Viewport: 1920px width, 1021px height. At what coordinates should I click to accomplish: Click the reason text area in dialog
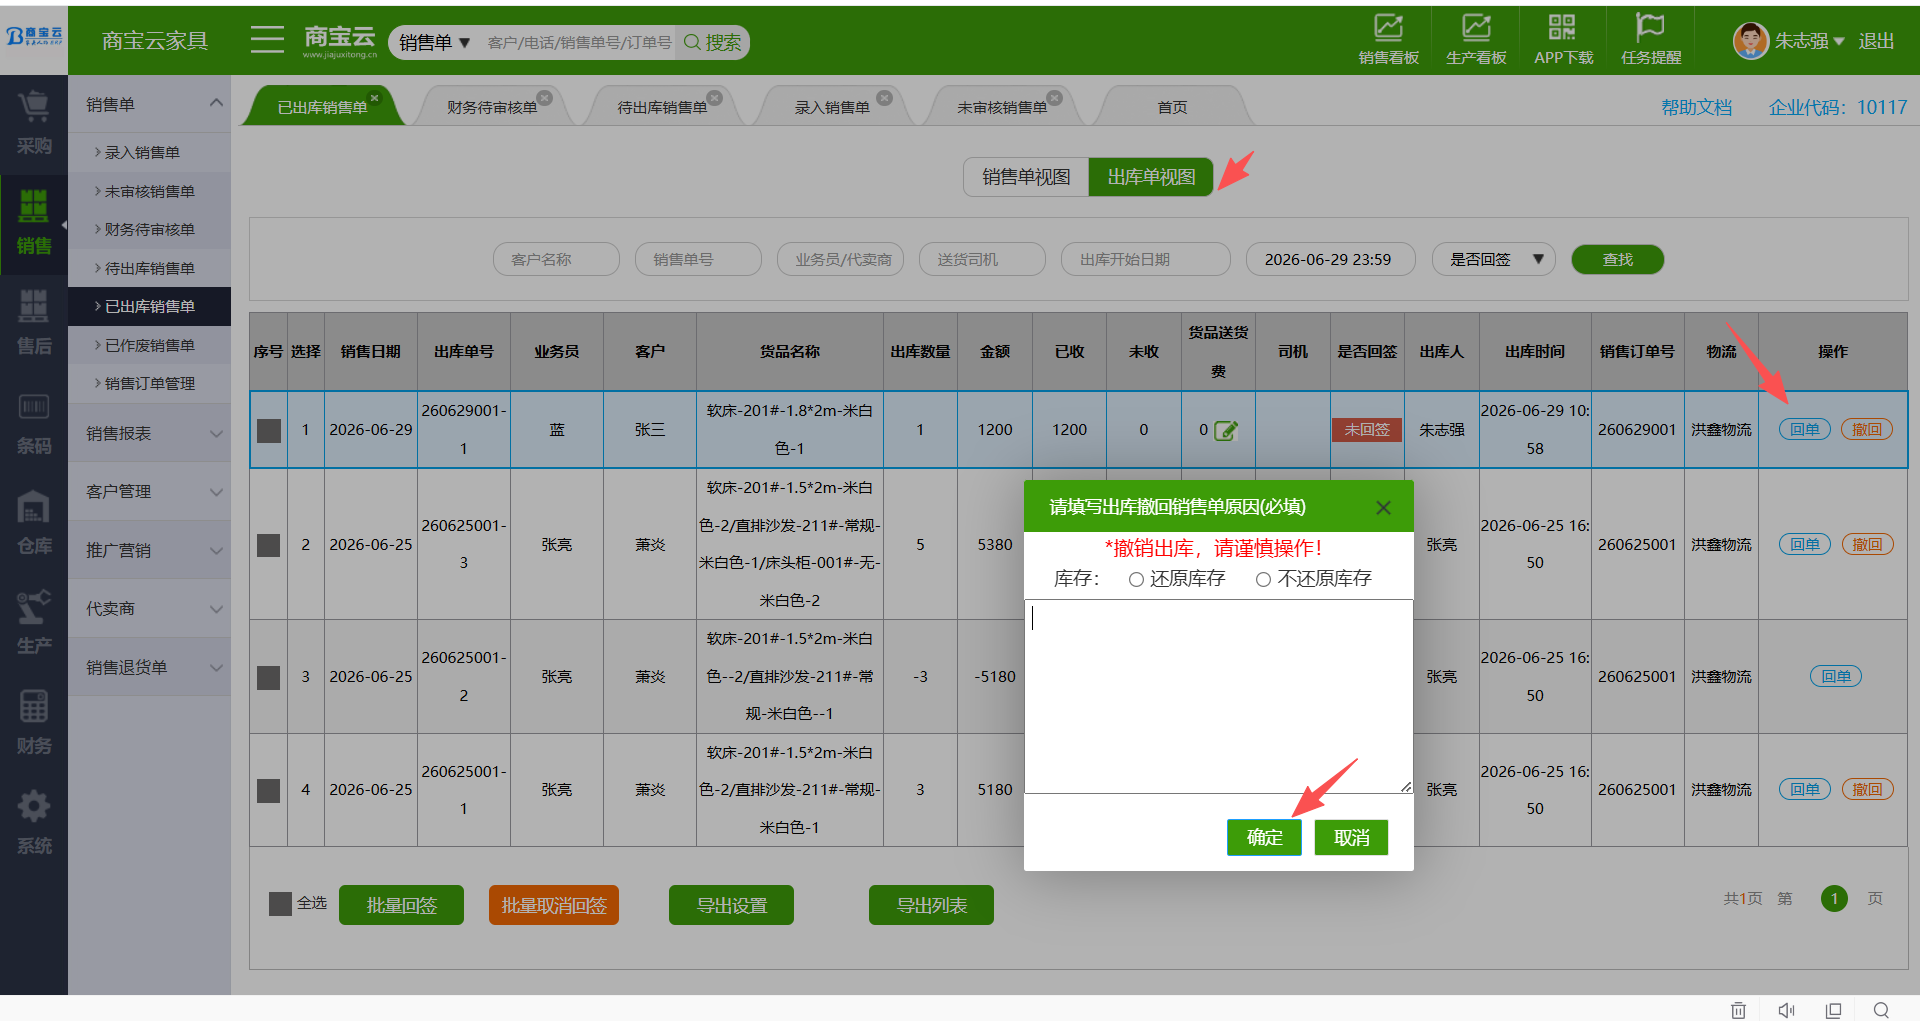(1218, 696)
